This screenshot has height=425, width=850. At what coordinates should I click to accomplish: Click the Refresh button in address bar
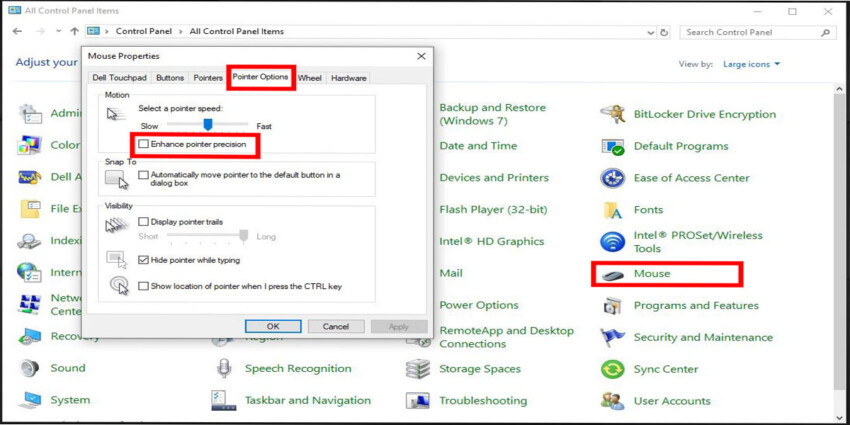pos(665,33)
